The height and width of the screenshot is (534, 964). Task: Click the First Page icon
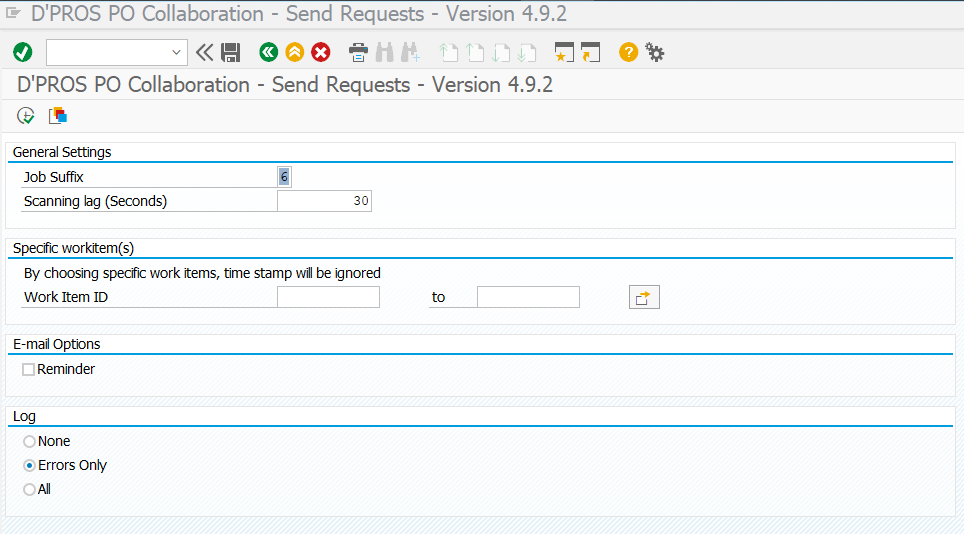(x=449, y=52)
